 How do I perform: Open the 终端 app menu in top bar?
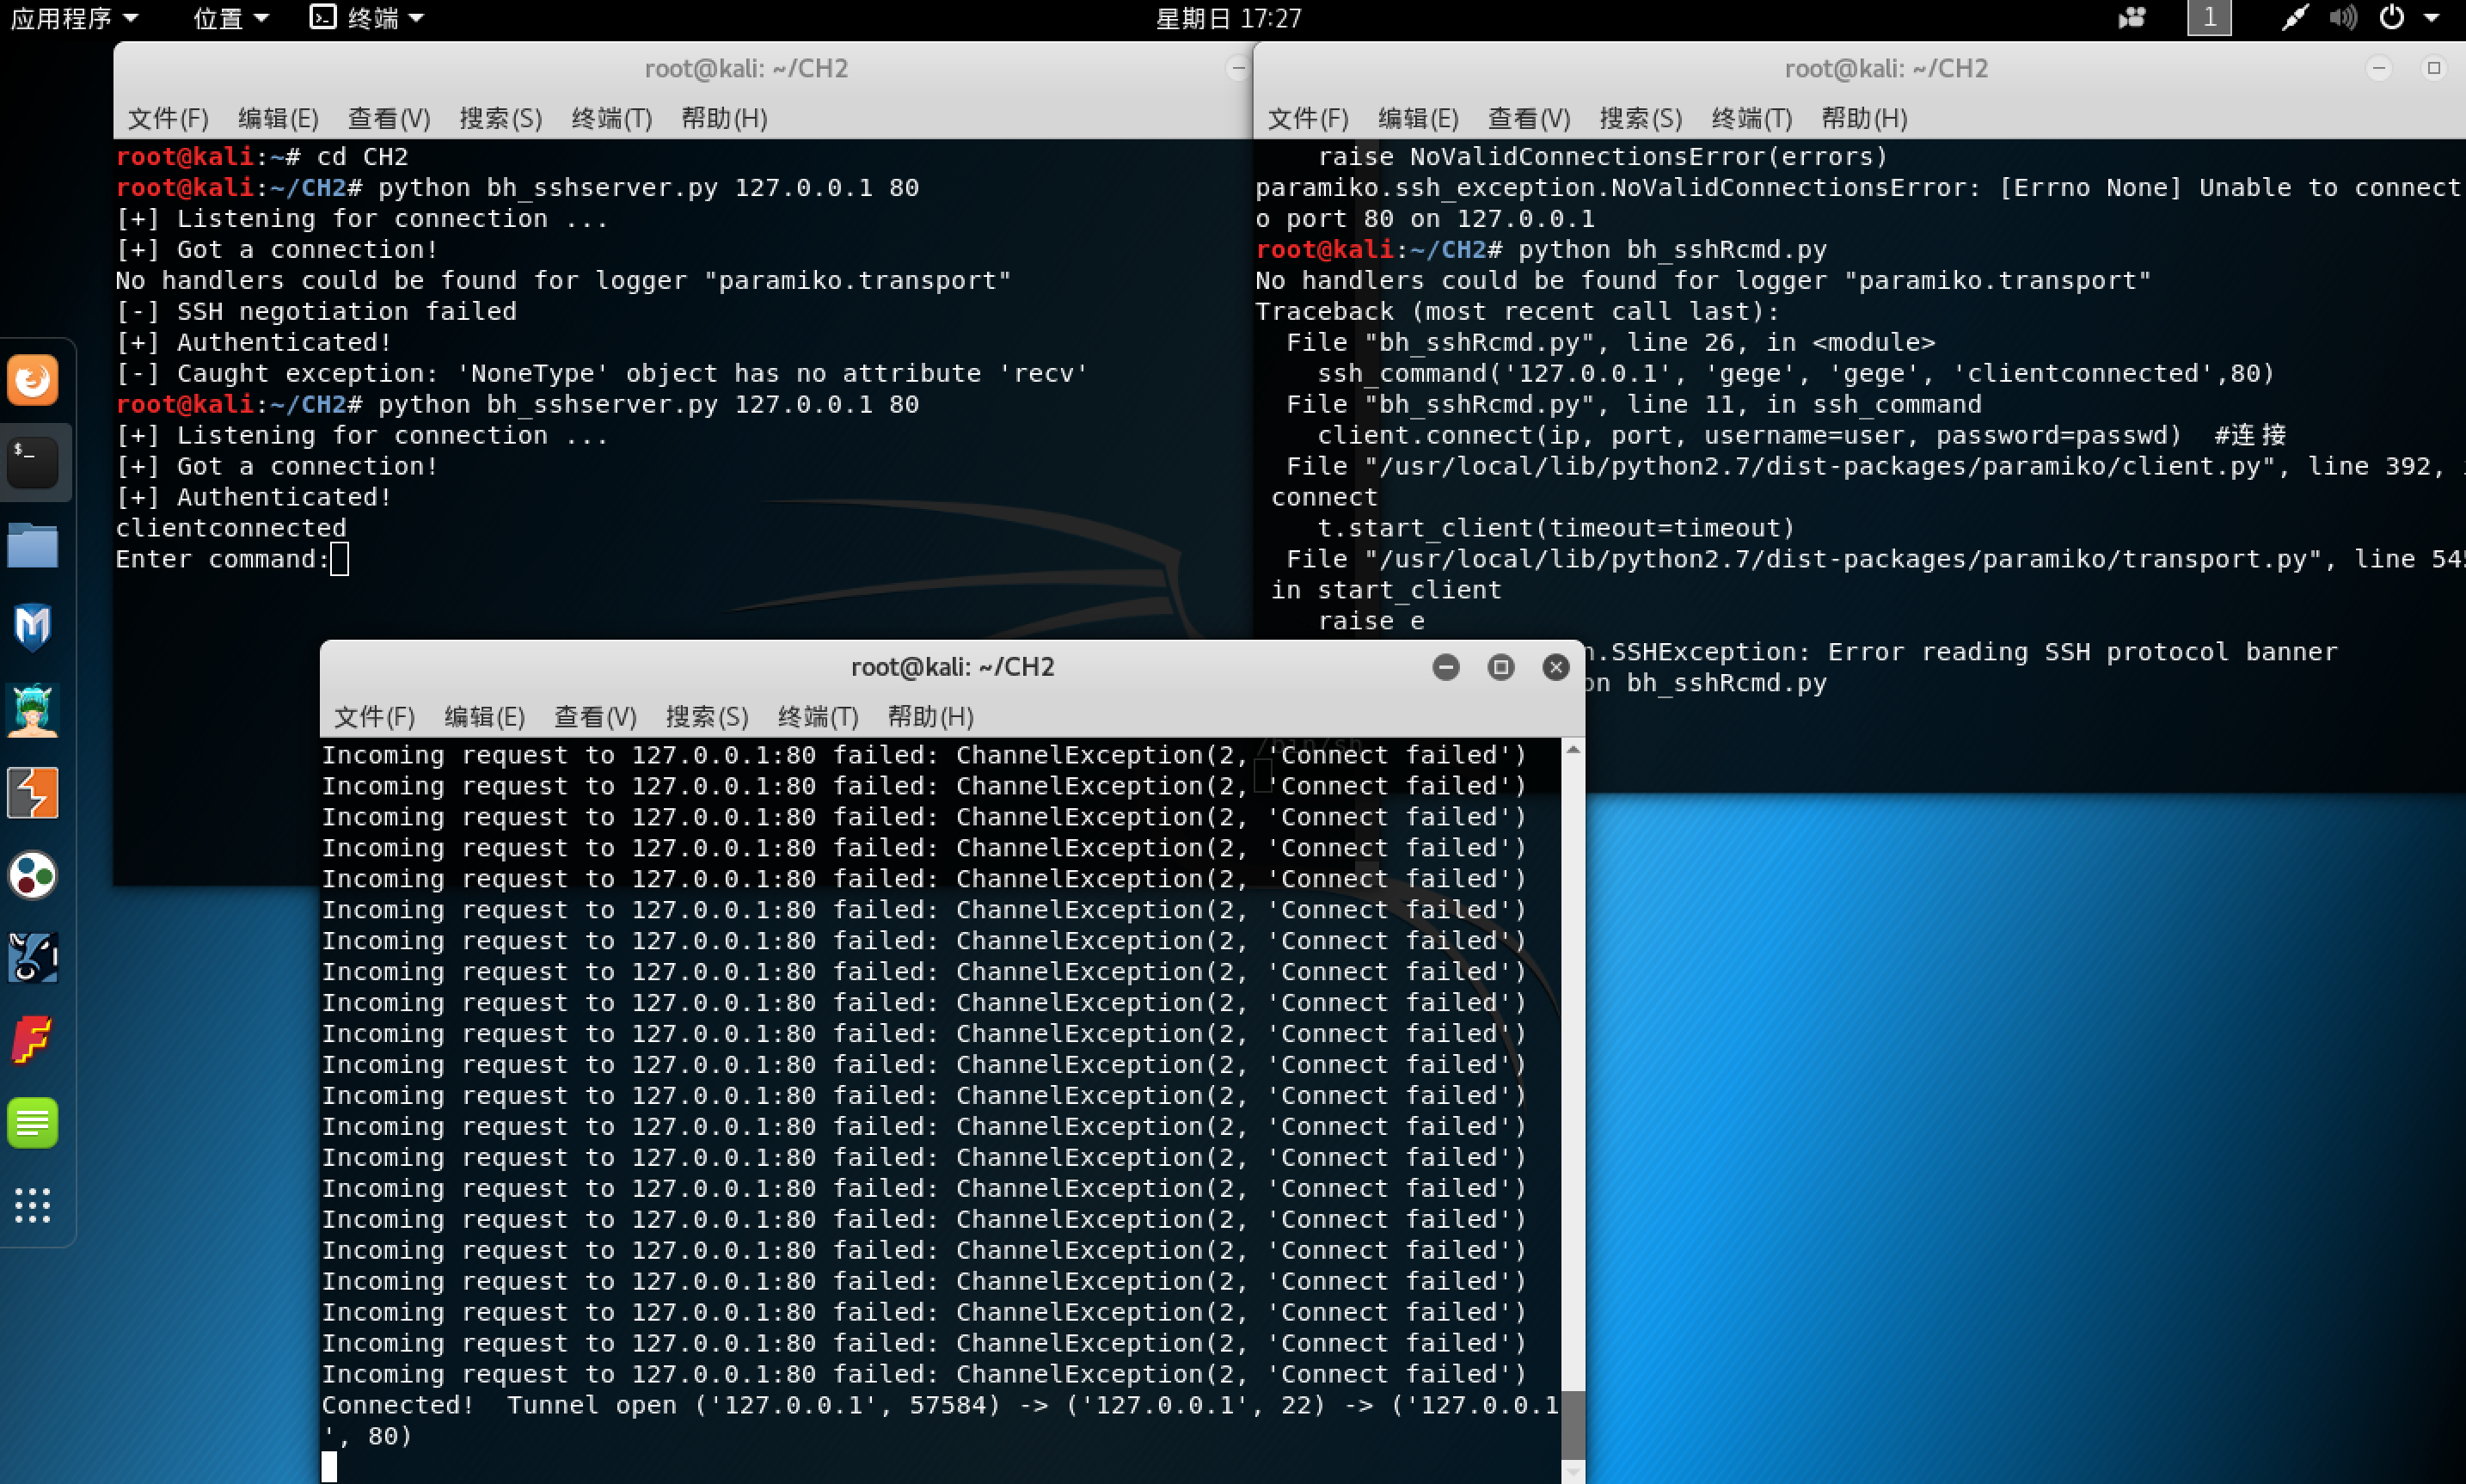pyautogui.click(x=367, y=18)
